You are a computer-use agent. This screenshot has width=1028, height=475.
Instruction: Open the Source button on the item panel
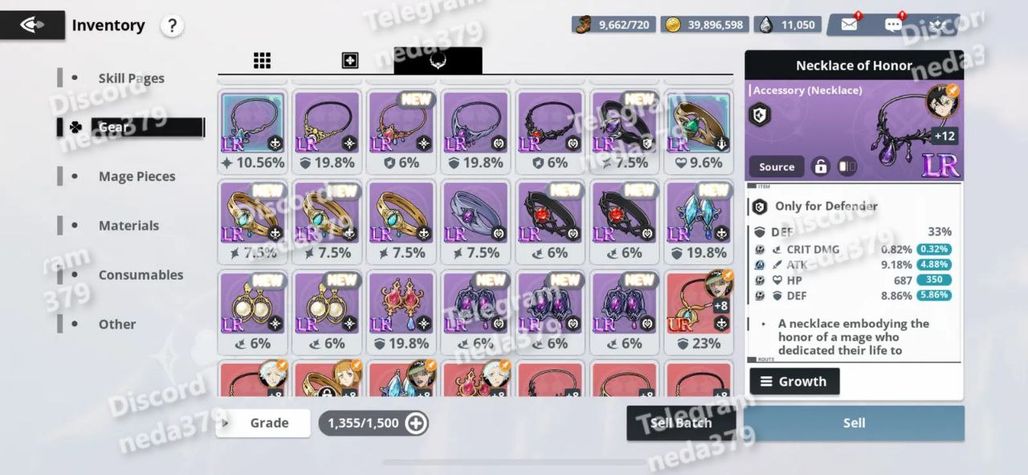pos(776,167)
